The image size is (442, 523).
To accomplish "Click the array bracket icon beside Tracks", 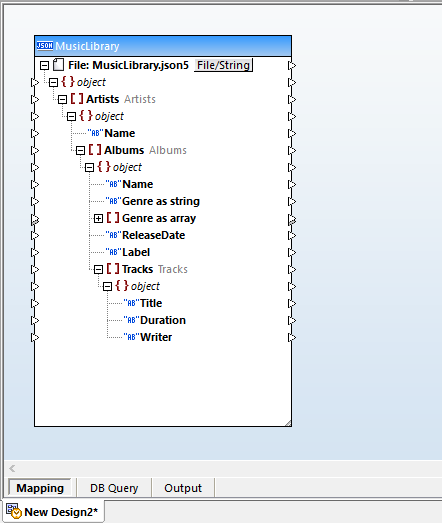I will click(113, 269).
